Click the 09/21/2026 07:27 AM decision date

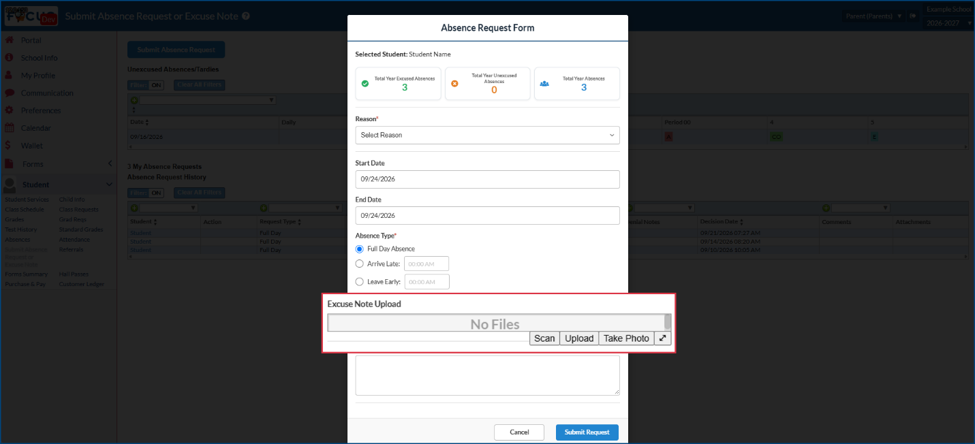tap(730, 233)
